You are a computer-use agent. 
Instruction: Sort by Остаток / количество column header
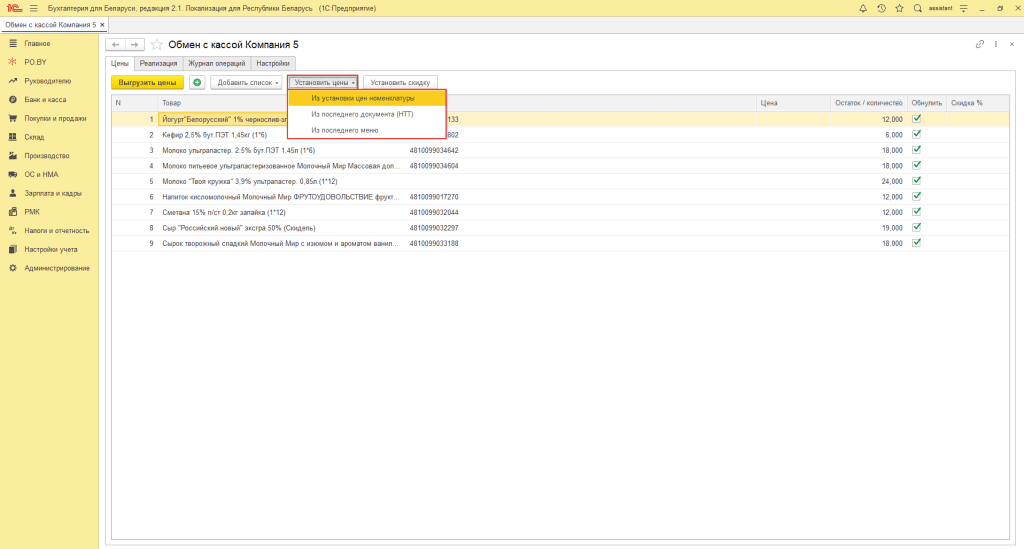coord(869,102)
